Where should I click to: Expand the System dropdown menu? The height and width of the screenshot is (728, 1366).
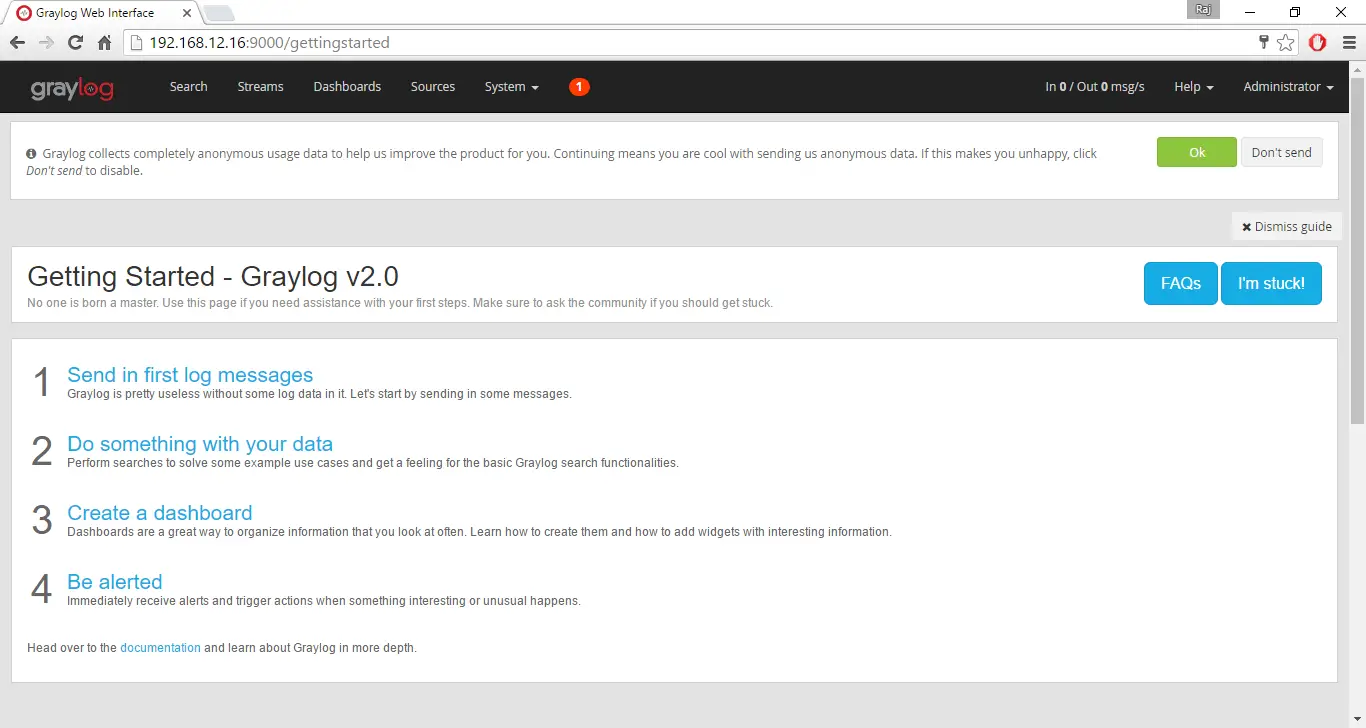point(511,87)
